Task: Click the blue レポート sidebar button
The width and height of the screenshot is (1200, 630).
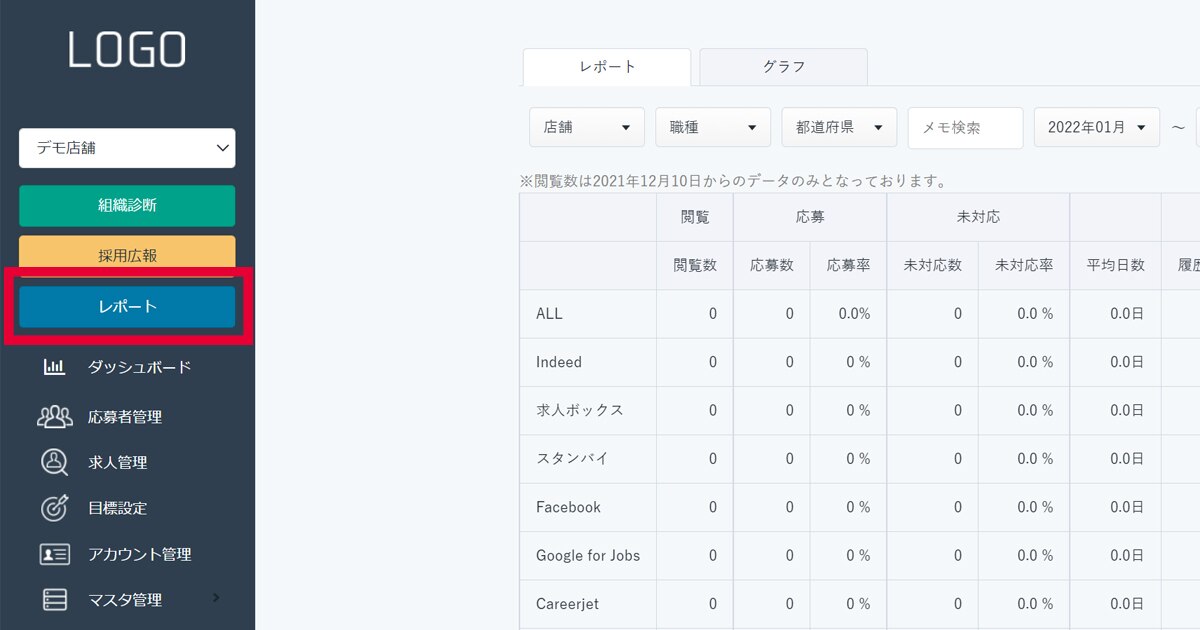Action: pyautogui.click(x=127, y=307)
